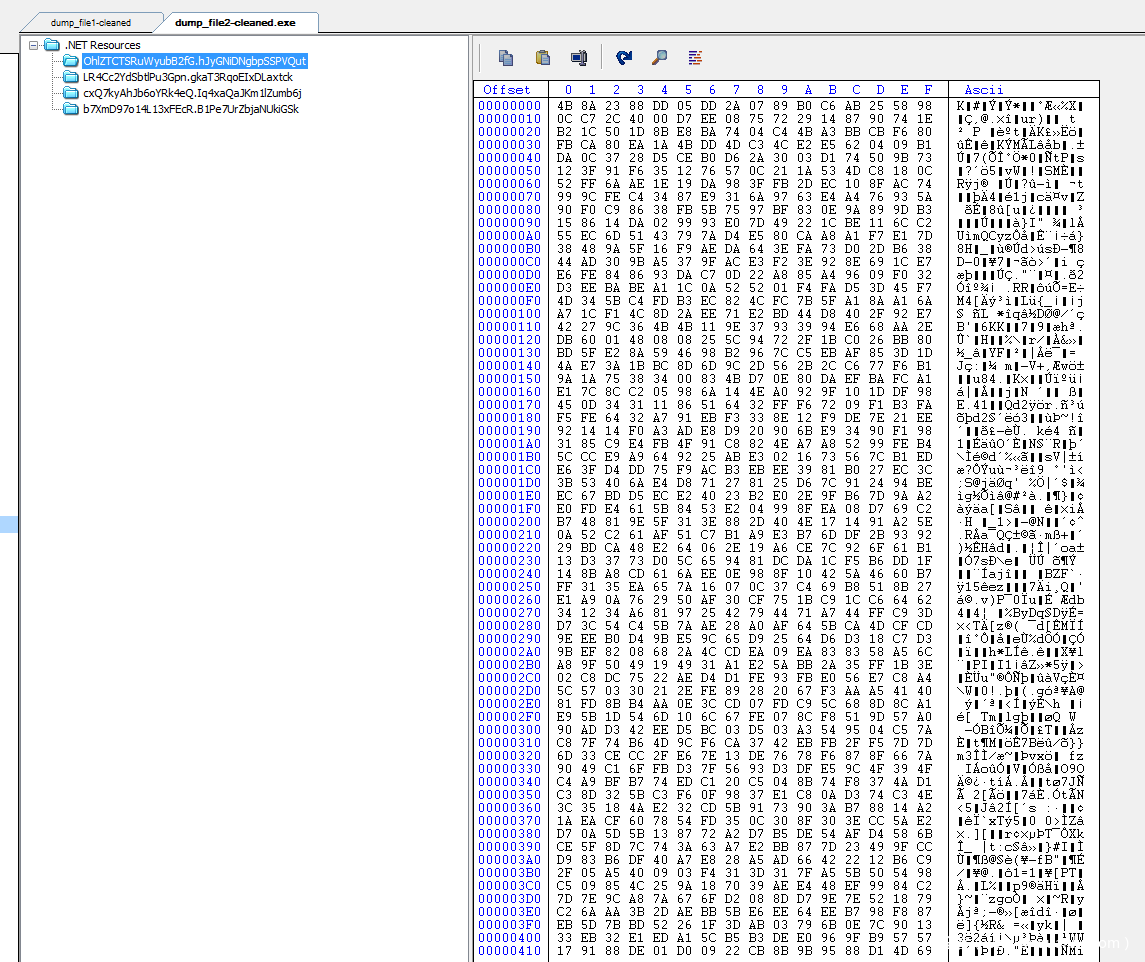Click the Ascii column header

coord(983,90)
